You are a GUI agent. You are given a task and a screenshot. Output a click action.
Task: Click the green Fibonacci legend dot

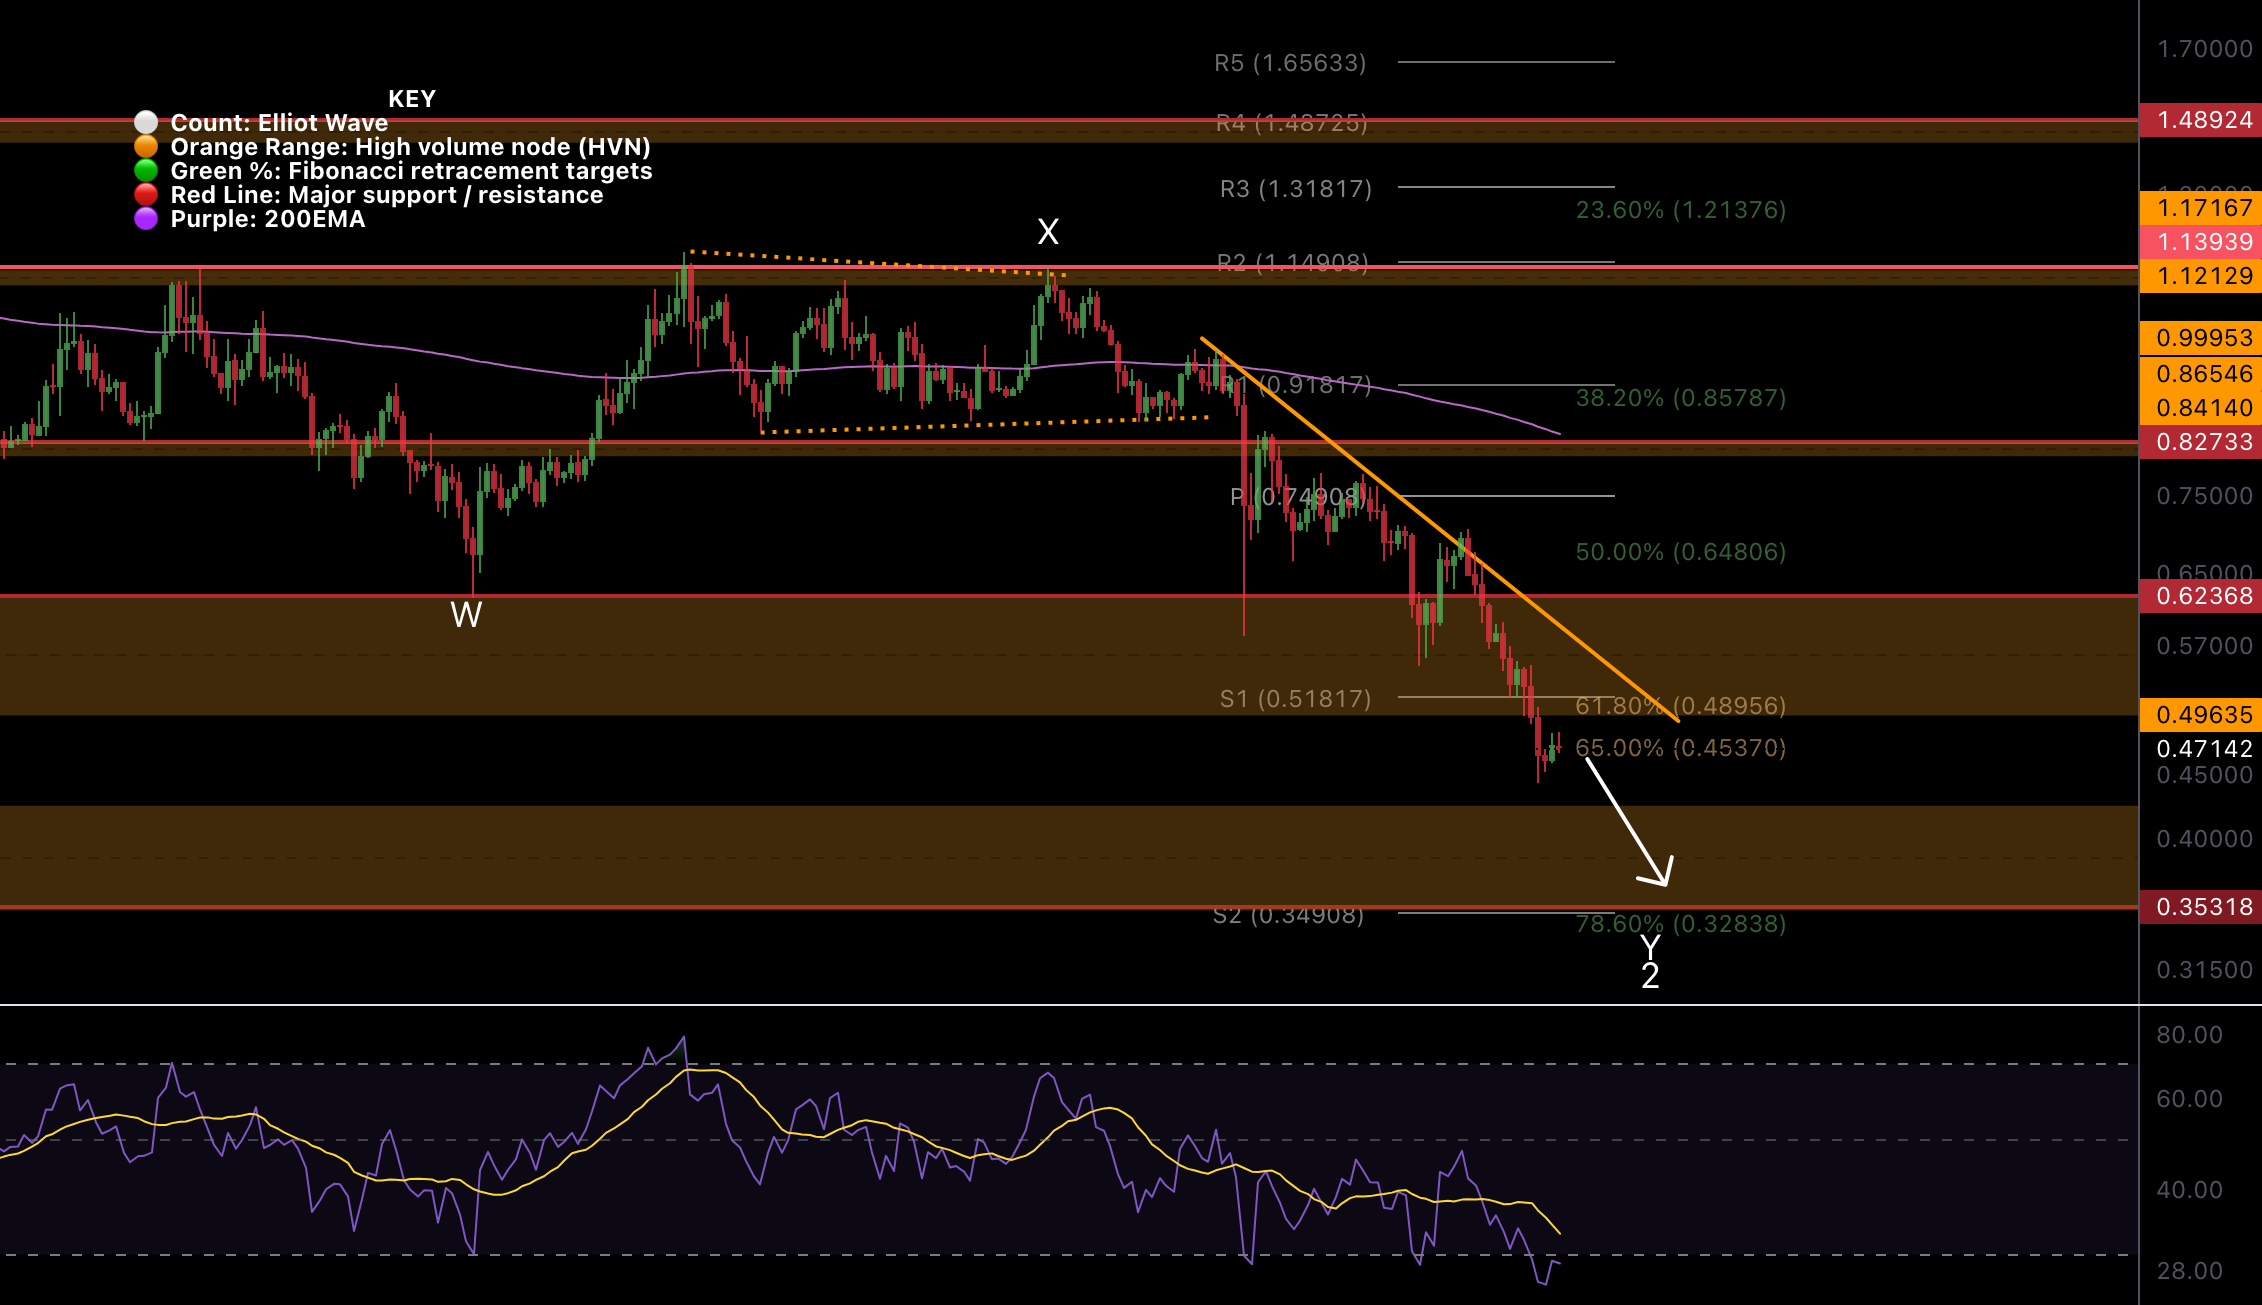[146, 171]
